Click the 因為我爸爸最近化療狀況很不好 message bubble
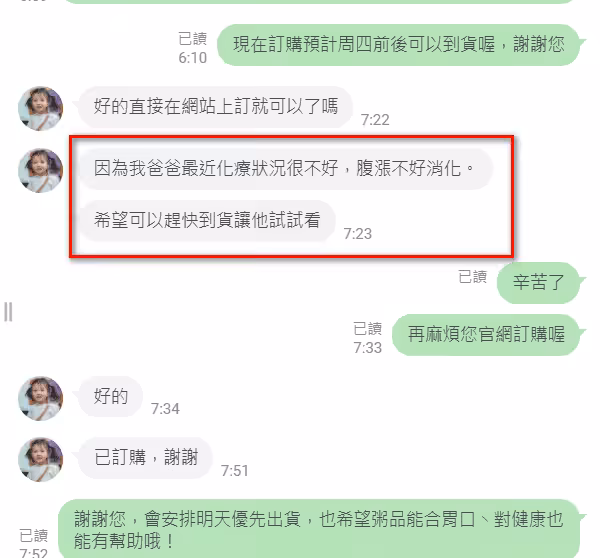 point(285,169)
